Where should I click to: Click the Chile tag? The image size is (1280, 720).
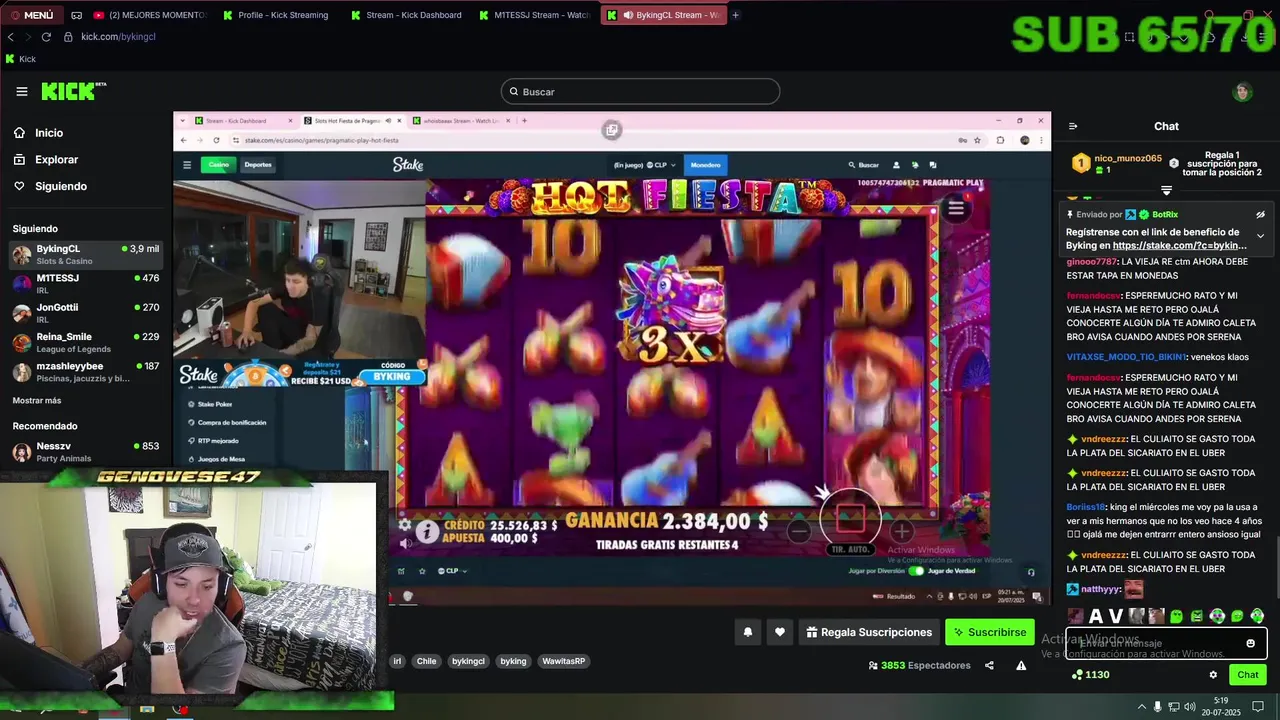427,661
